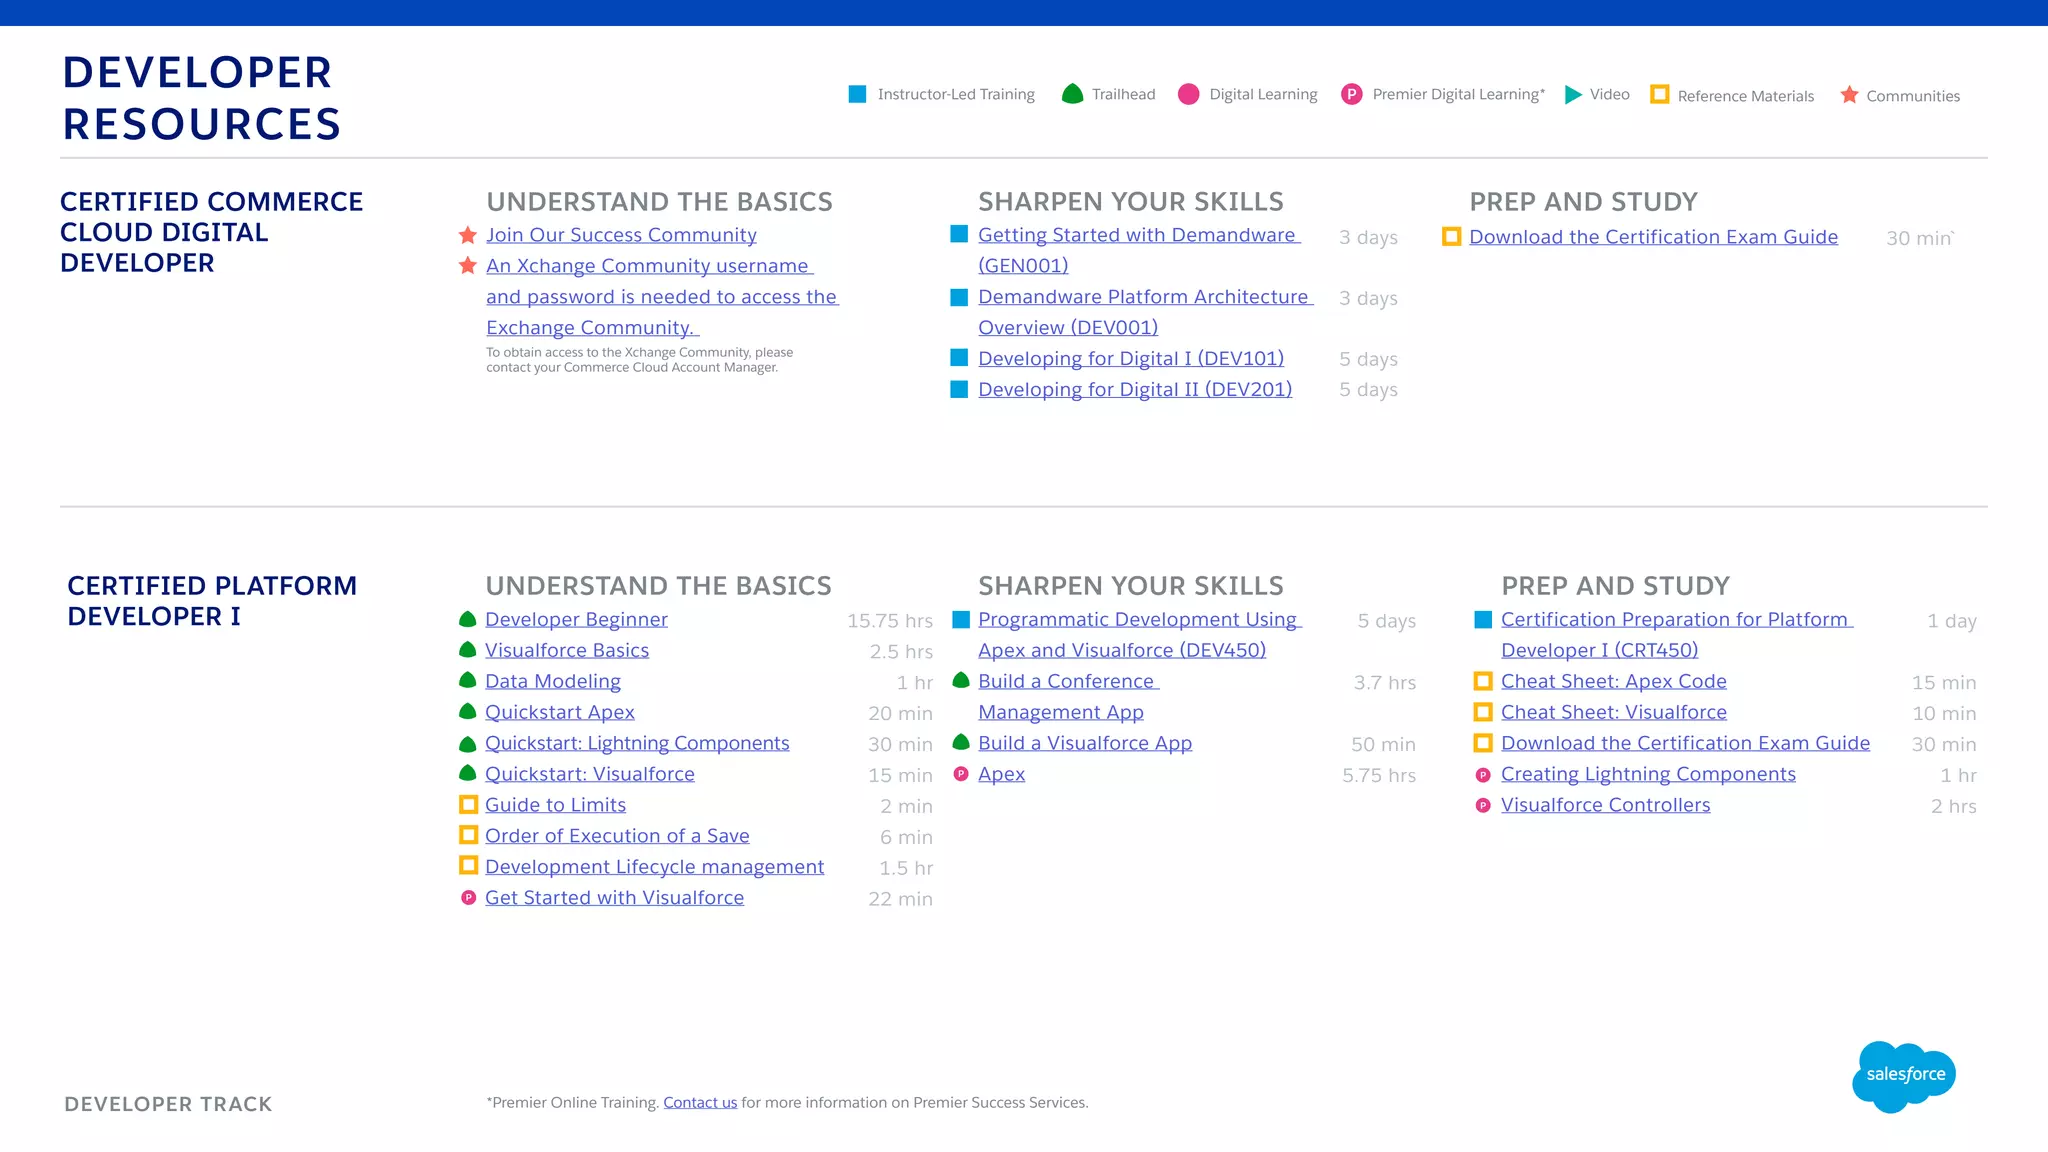The height and width of the screenshot is (1152, 2048).
Task: Click the Developer Track footer label
Action: click(168, 1104)
